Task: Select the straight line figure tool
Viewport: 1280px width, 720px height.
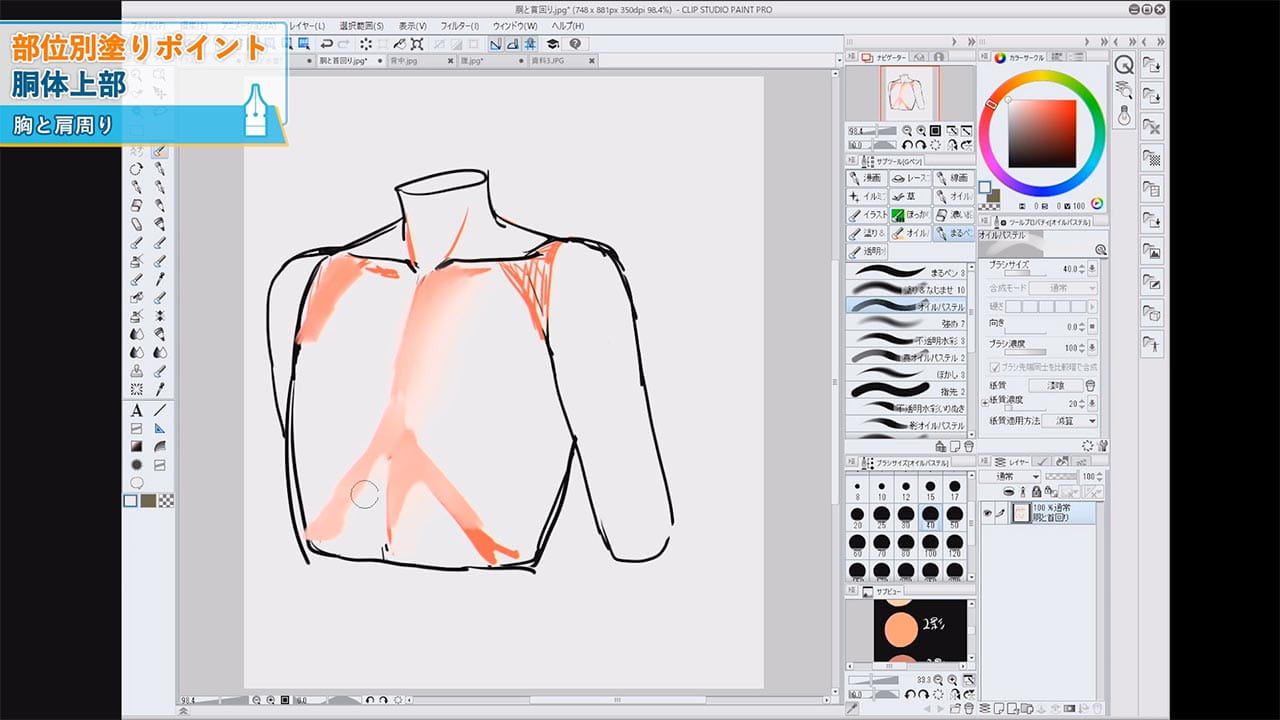Action: (160, 410)
